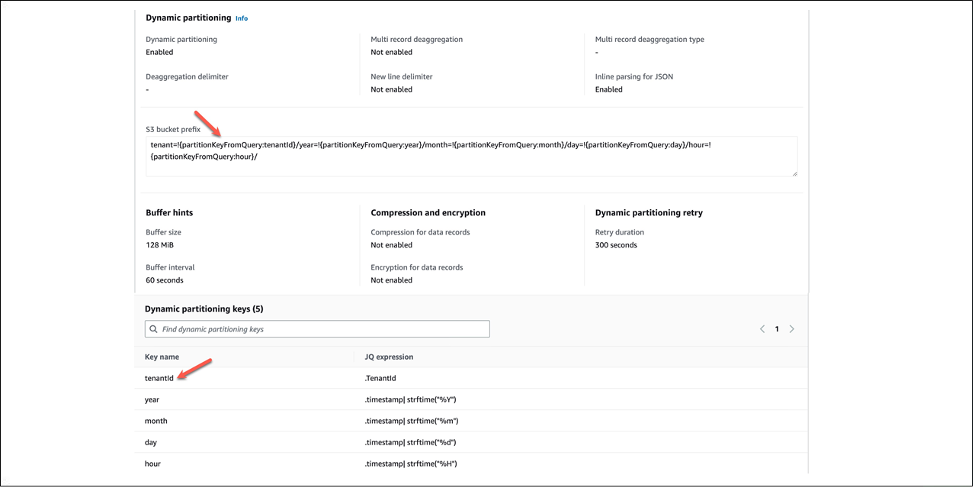Click the Find dynamic partitioning keys search field
The width and height of the screenshot is (977, 489).
coord(317,329)
